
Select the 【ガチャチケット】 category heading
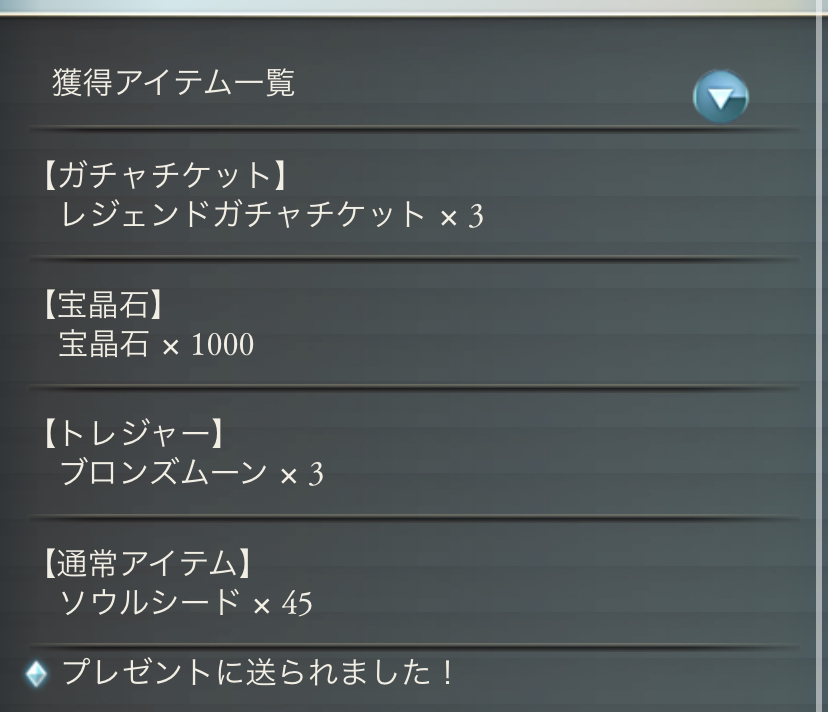(165, 176)
